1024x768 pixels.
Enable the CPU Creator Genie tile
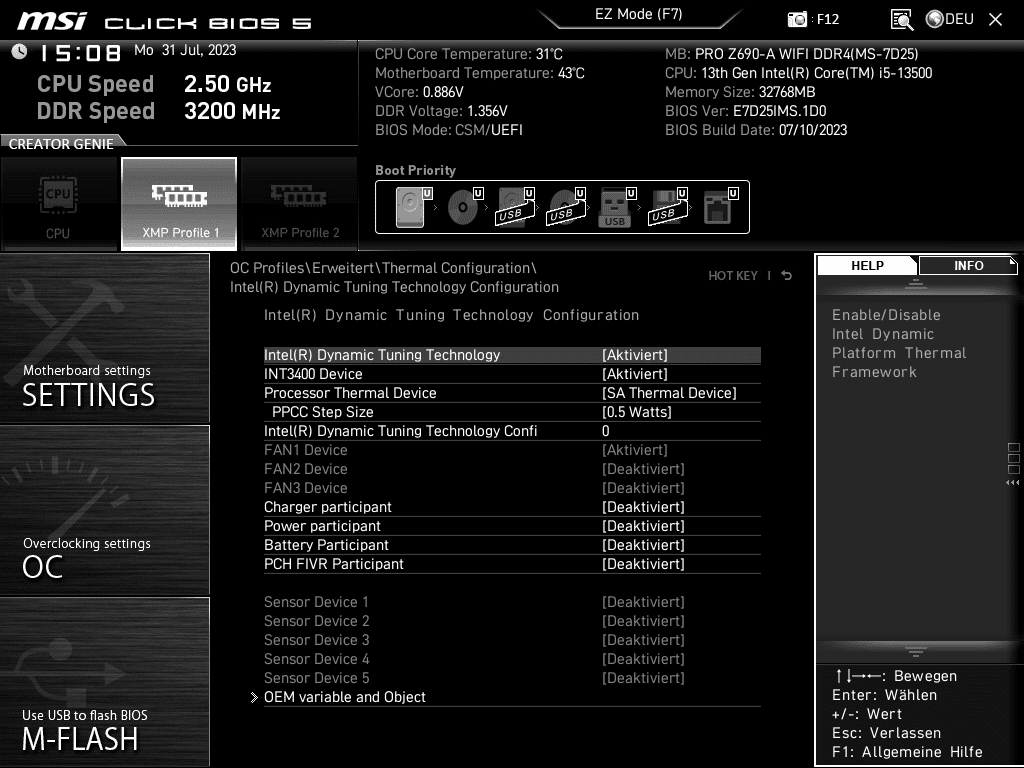click(59, 204)
